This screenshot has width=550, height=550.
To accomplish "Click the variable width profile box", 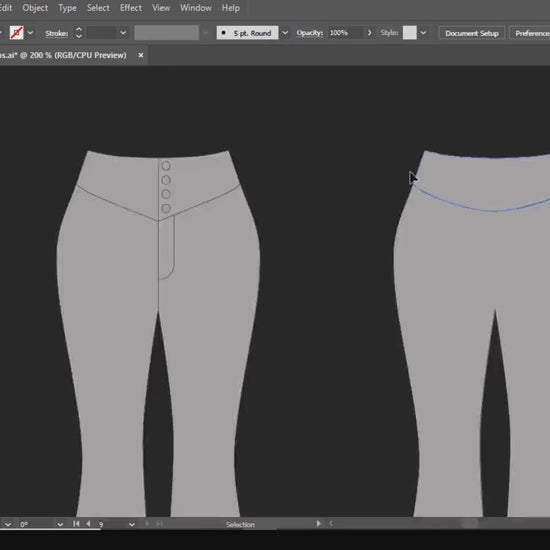I will [167, 33].
